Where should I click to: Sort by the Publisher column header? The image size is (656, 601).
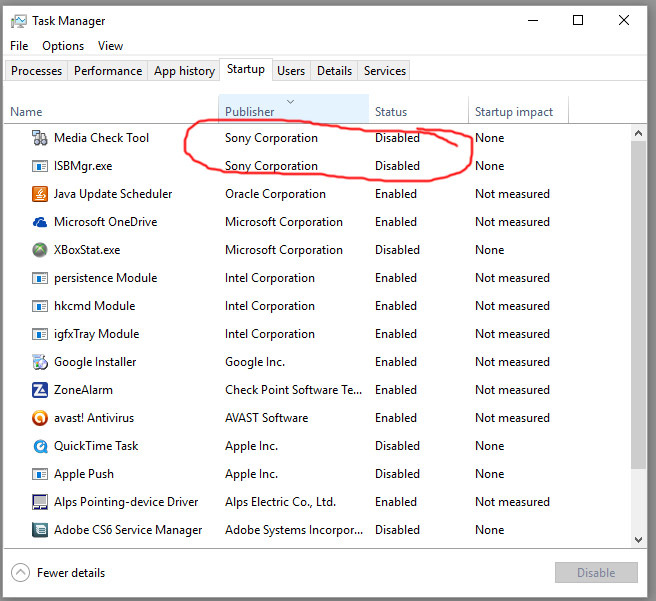click(294, 110)
